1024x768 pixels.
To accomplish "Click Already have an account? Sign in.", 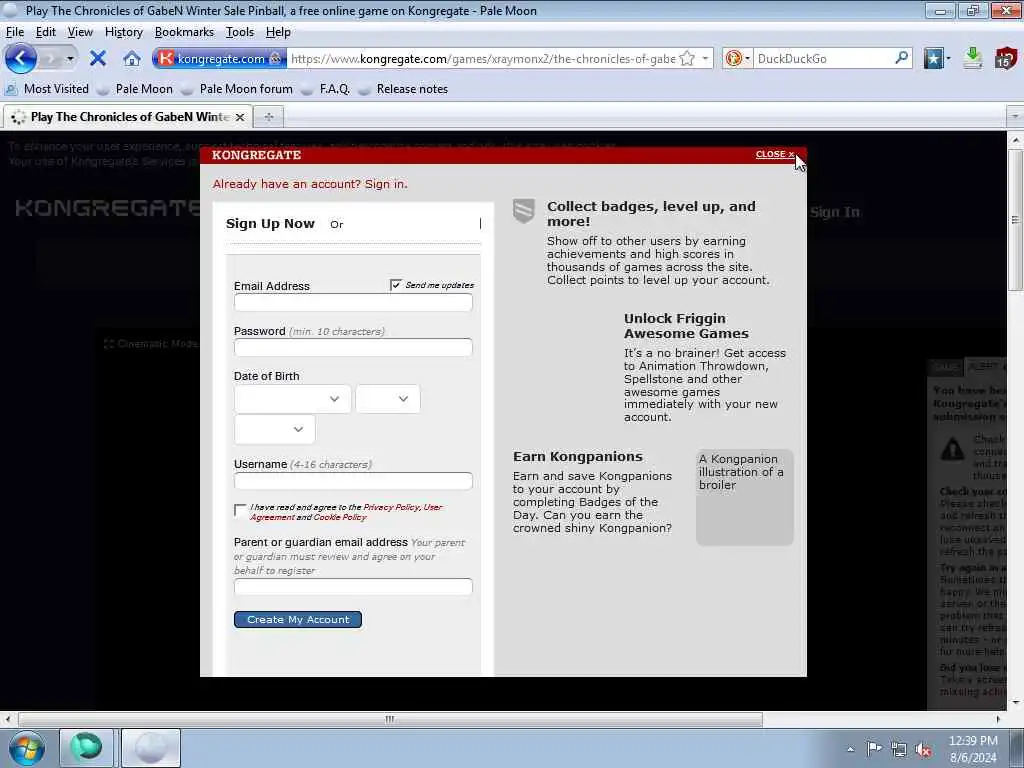I will point(310,184).
